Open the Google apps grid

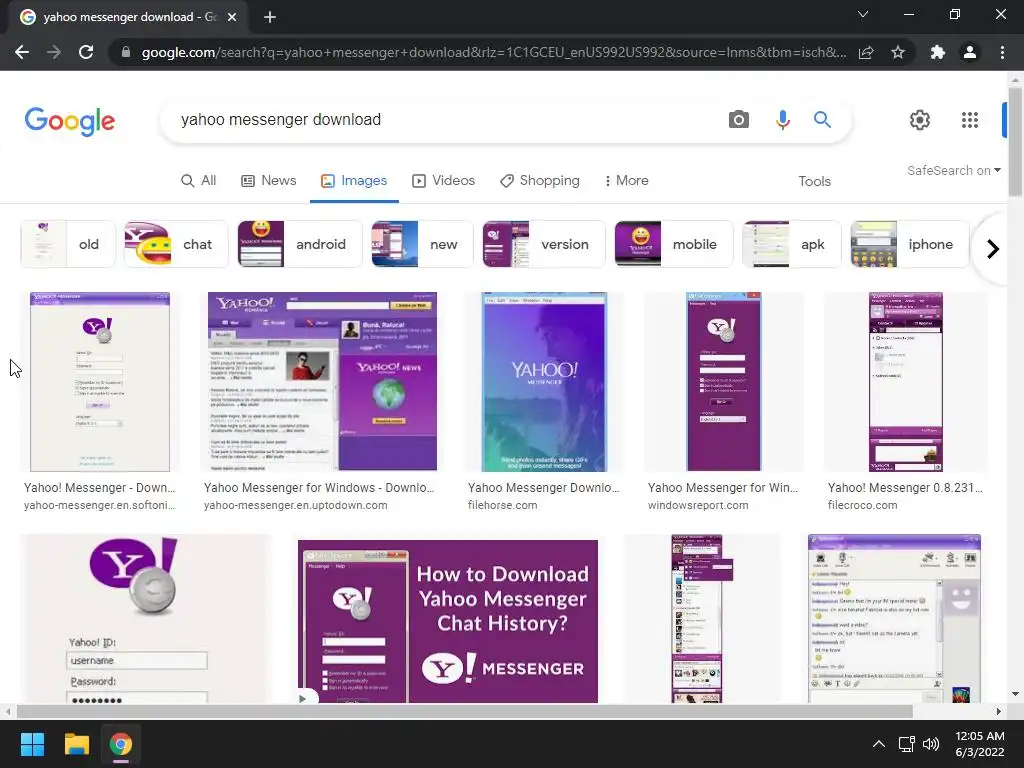pos(970,120)
